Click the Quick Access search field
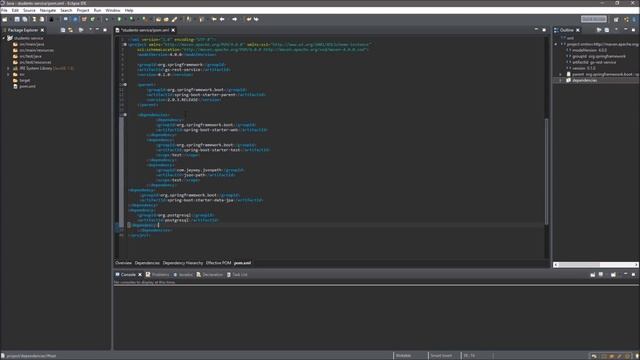This screenshot has width=640, height=360. [x=593, y=19]
